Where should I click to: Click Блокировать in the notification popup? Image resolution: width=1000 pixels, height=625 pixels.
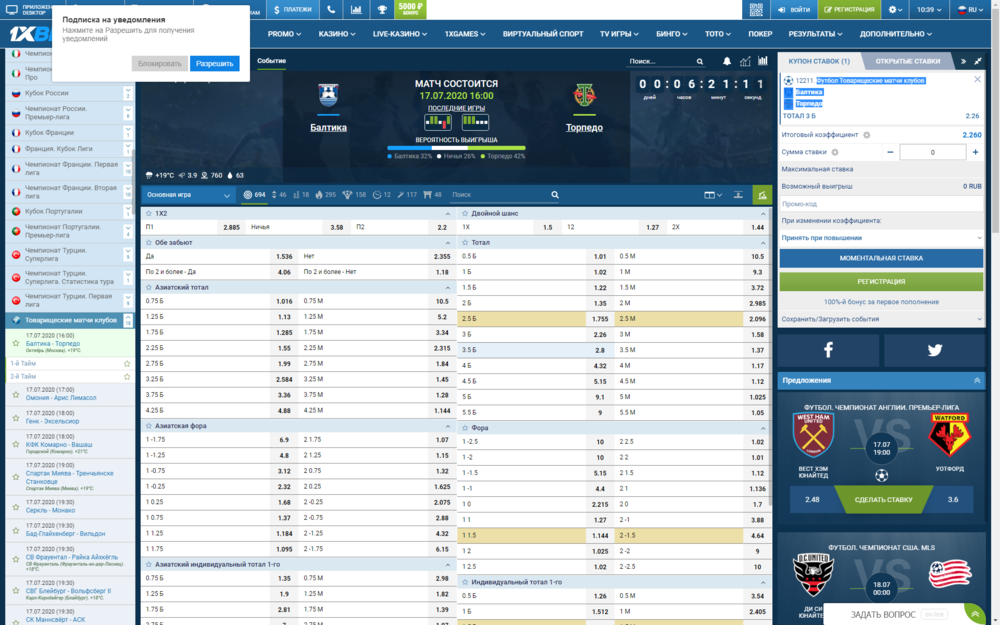tap(159, 64)
